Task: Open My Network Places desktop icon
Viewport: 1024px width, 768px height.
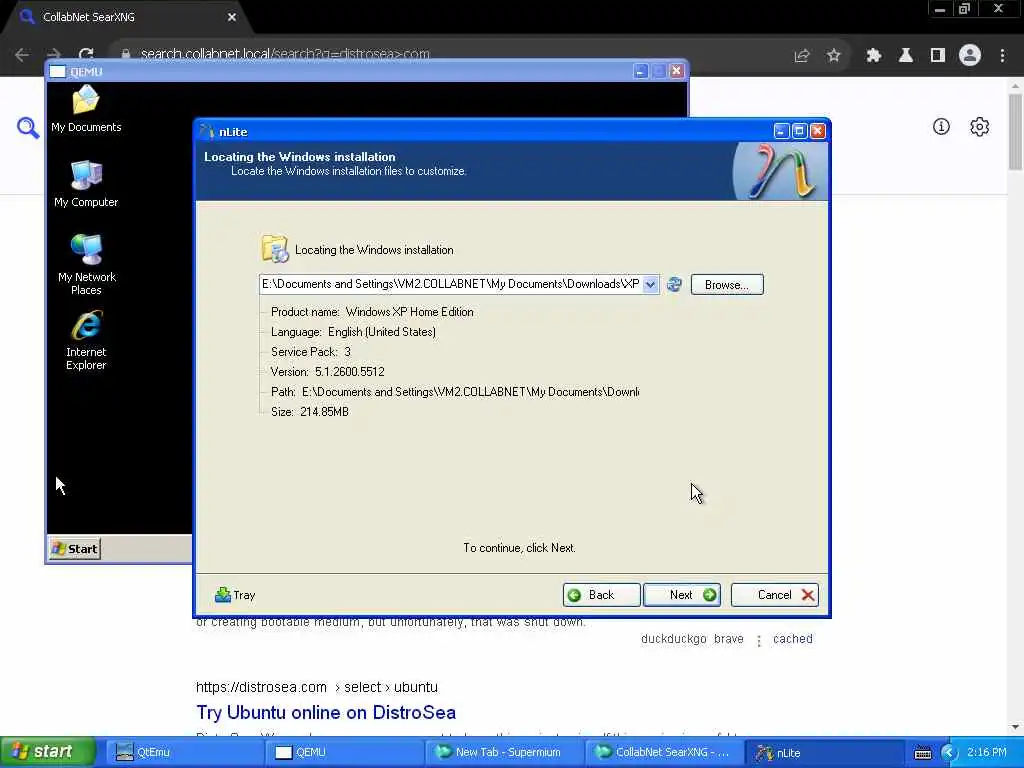Action: pos(86,264)
